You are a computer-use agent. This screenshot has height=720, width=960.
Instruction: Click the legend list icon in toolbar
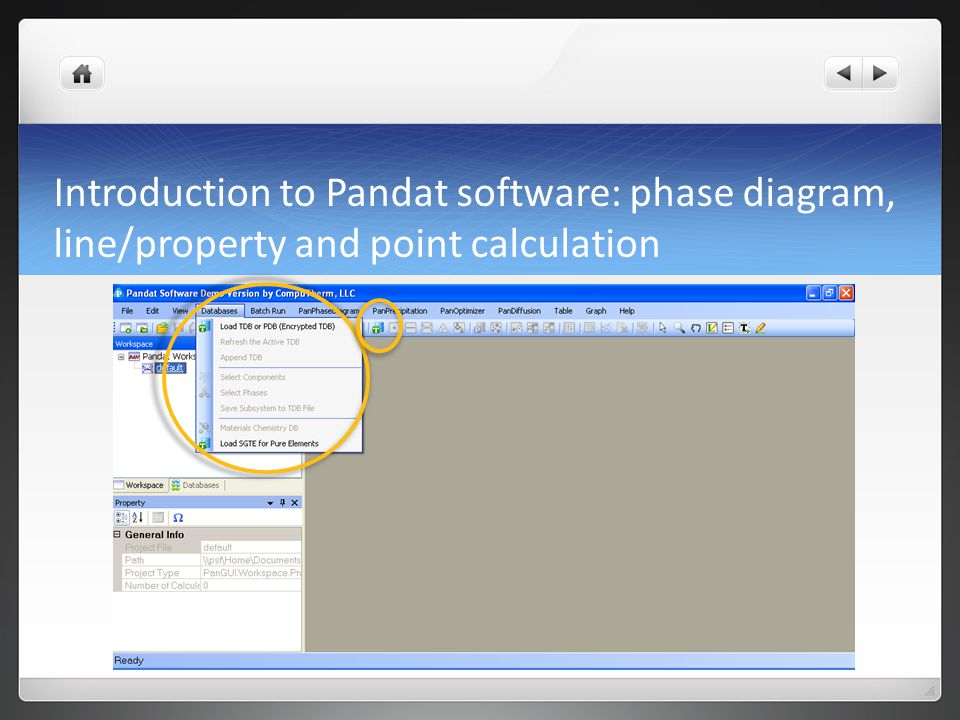coord(728,328)
